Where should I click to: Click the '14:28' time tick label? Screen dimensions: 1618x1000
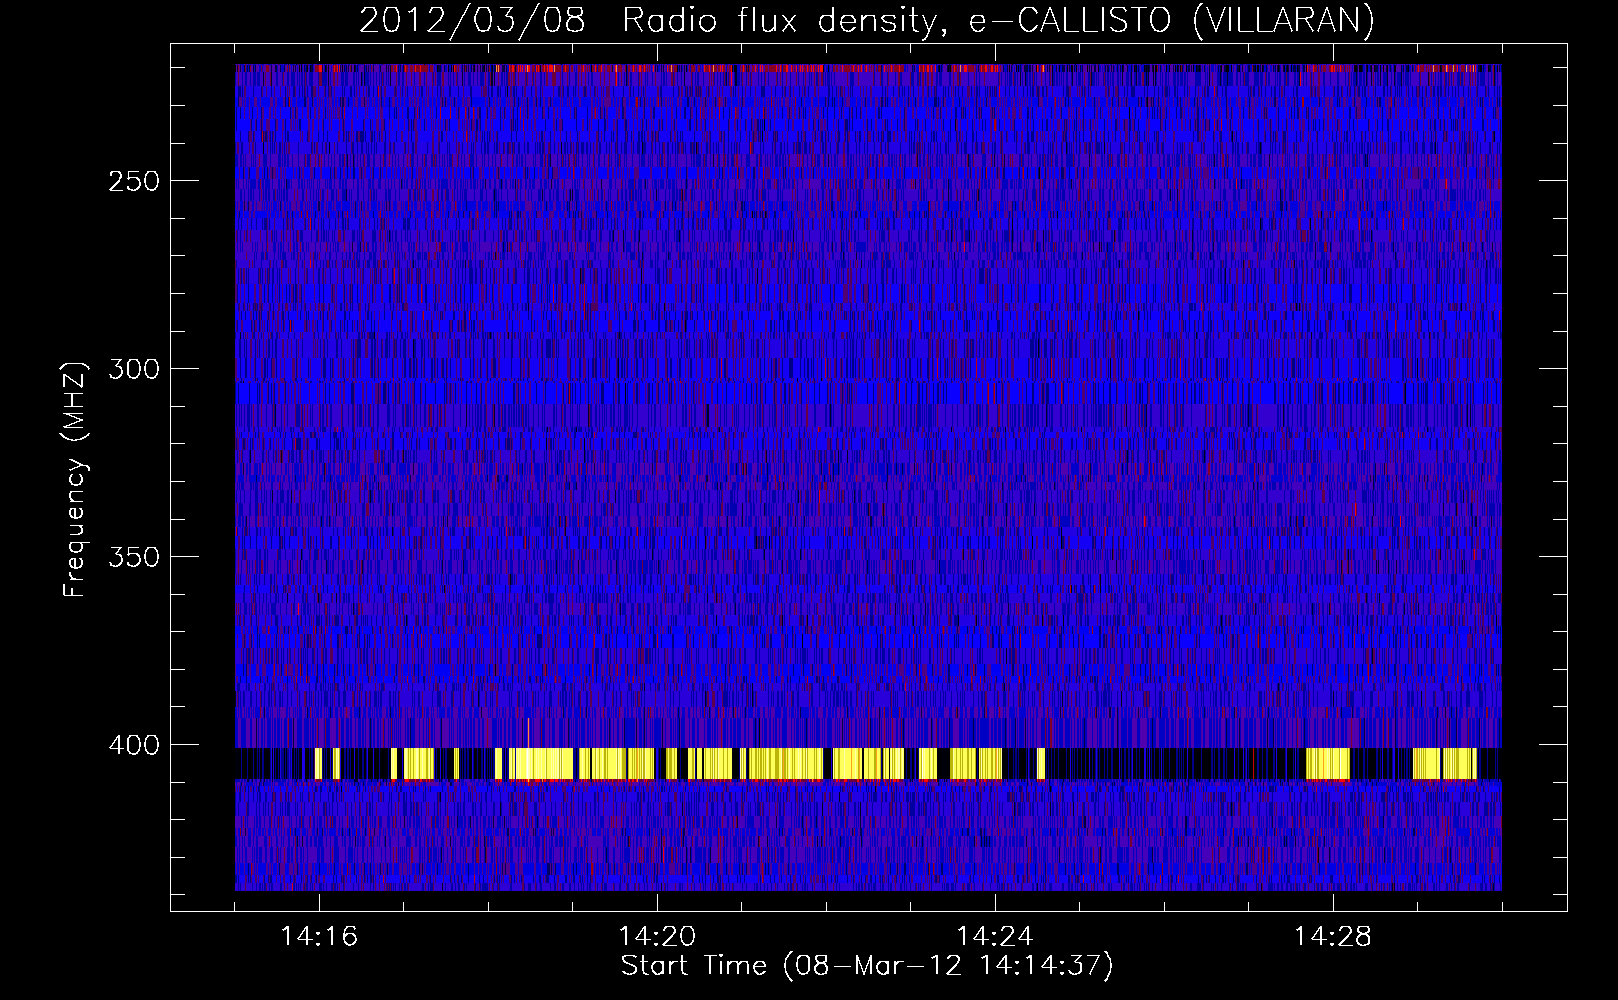click(x=1333, y=936)
